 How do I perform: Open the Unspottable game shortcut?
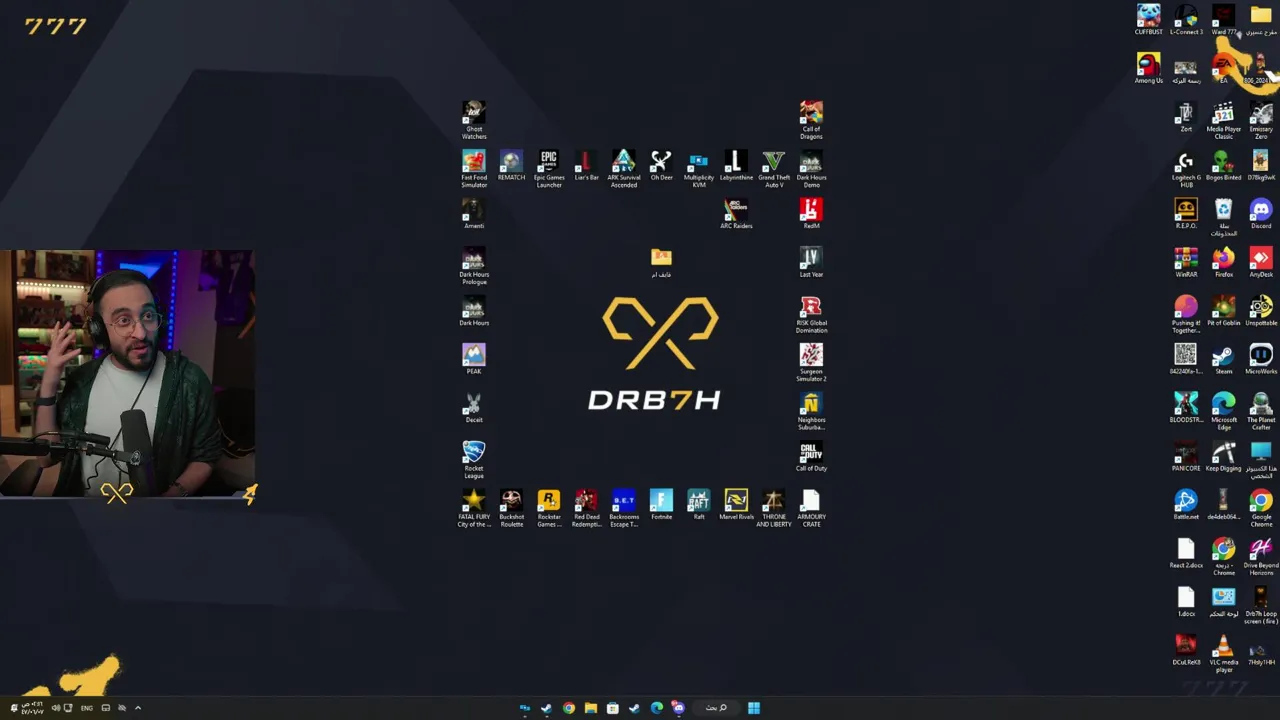[1261, 311]
